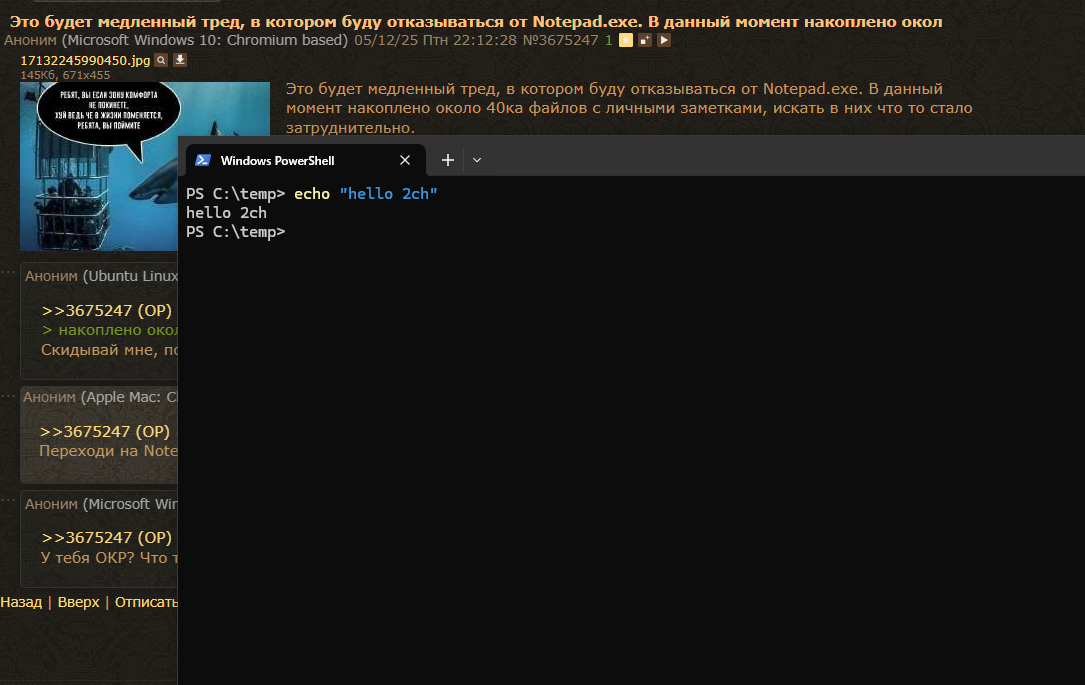Click the 'Переходи на Note' reply text
Screen dimensions: 1085x685
[x=109, y=451]
